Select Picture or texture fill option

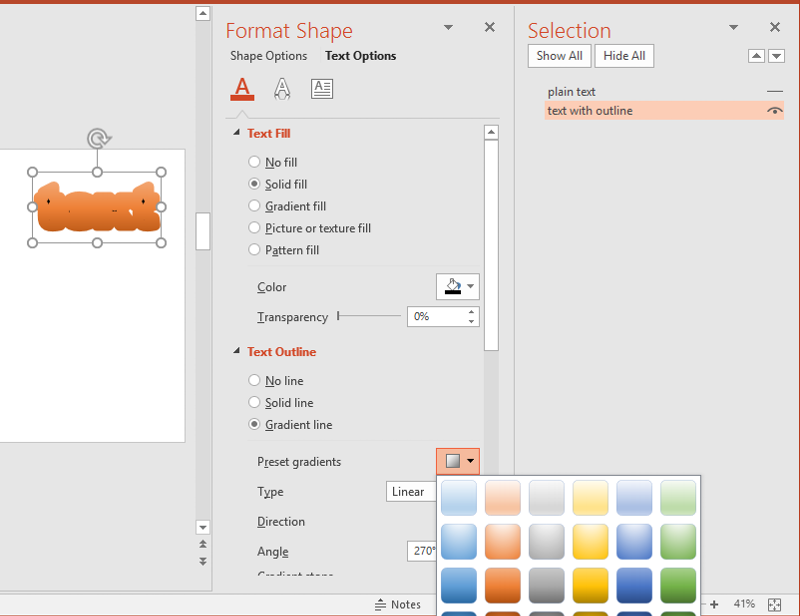pos(254,228)
